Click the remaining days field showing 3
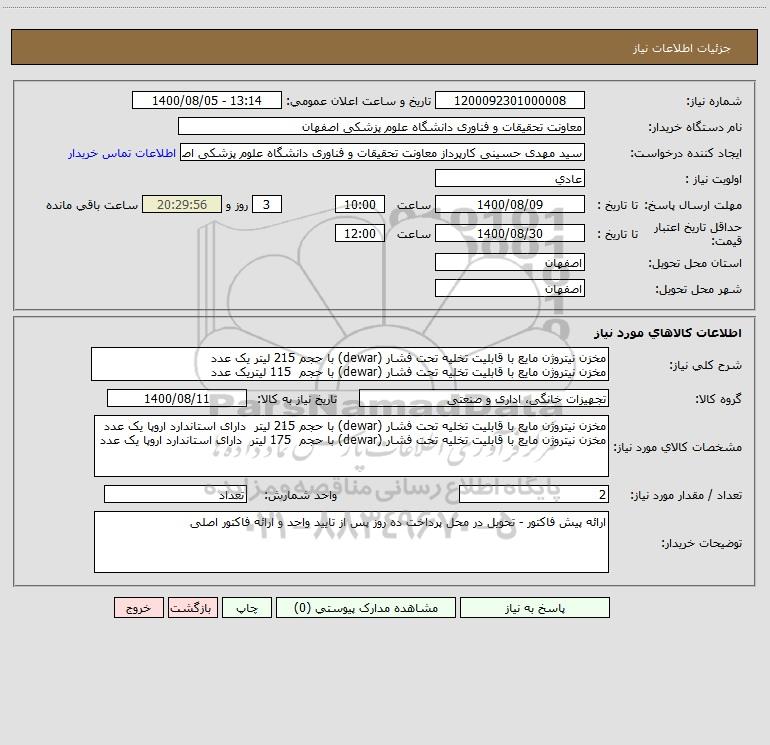This screenshot has height=745, width=770. tap(267, 204)
